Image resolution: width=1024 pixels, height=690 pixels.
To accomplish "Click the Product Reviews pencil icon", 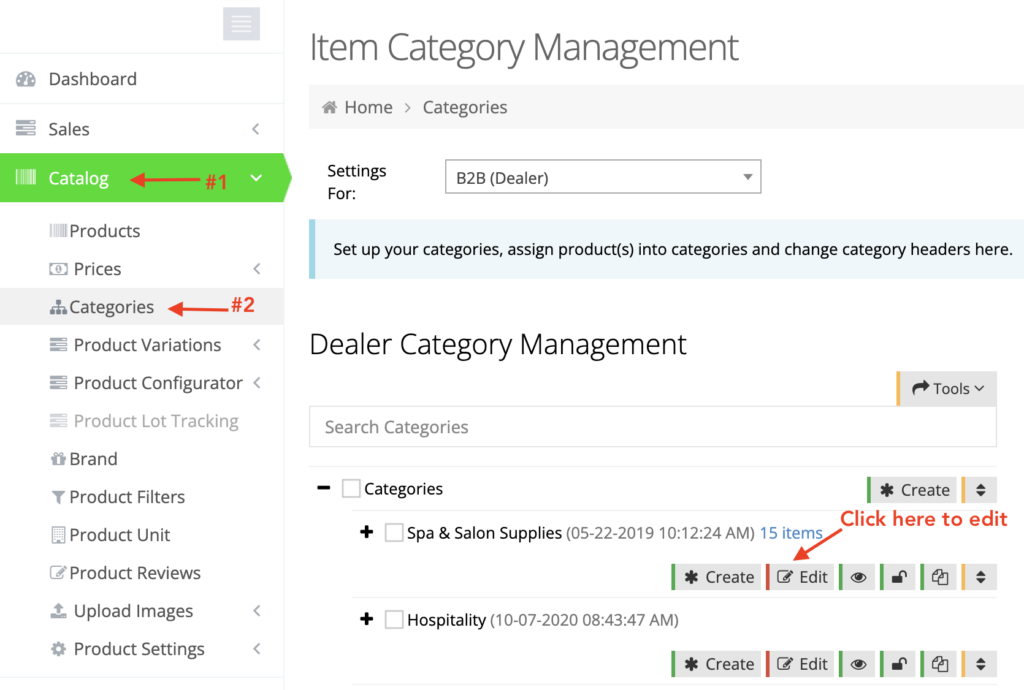I will point(58,572).
